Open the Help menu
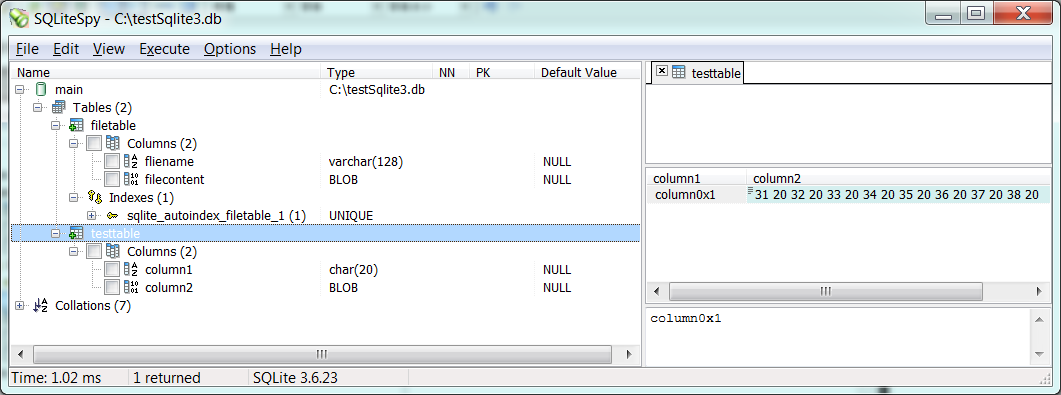This screenshot has width=1061, height=395. [286, 49]
